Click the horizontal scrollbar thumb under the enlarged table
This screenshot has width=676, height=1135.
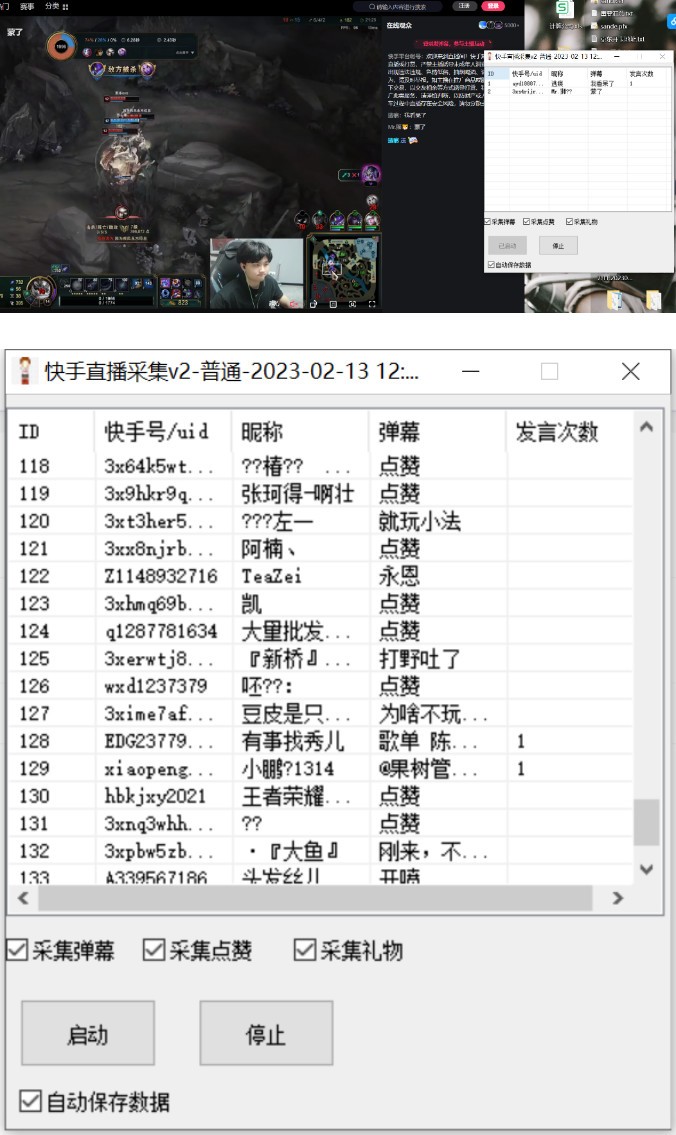click(x=315, y=898)
